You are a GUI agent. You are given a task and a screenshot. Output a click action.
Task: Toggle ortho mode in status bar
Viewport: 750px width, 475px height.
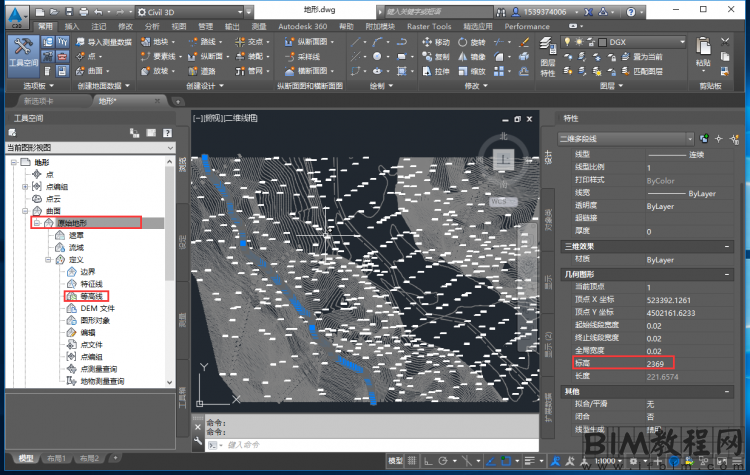click(428, 461)
